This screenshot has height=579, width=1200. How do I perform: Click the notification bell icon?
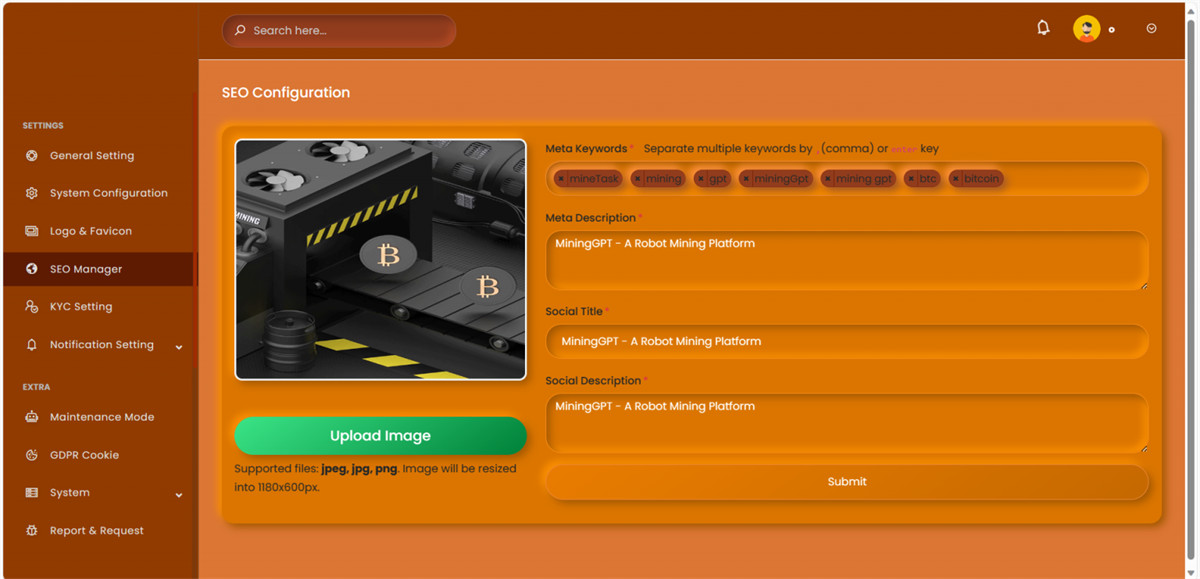(1043, 28)
